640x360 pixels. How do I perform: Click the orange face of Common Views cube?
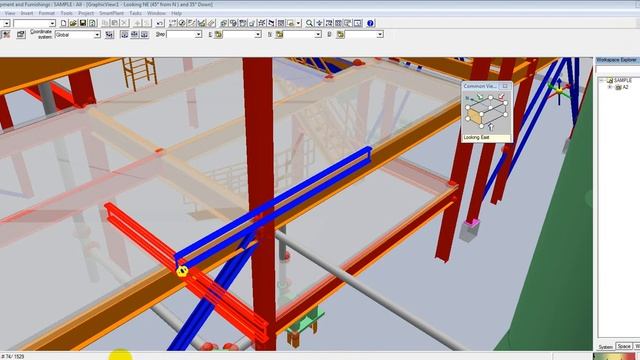tap(474, 117)
